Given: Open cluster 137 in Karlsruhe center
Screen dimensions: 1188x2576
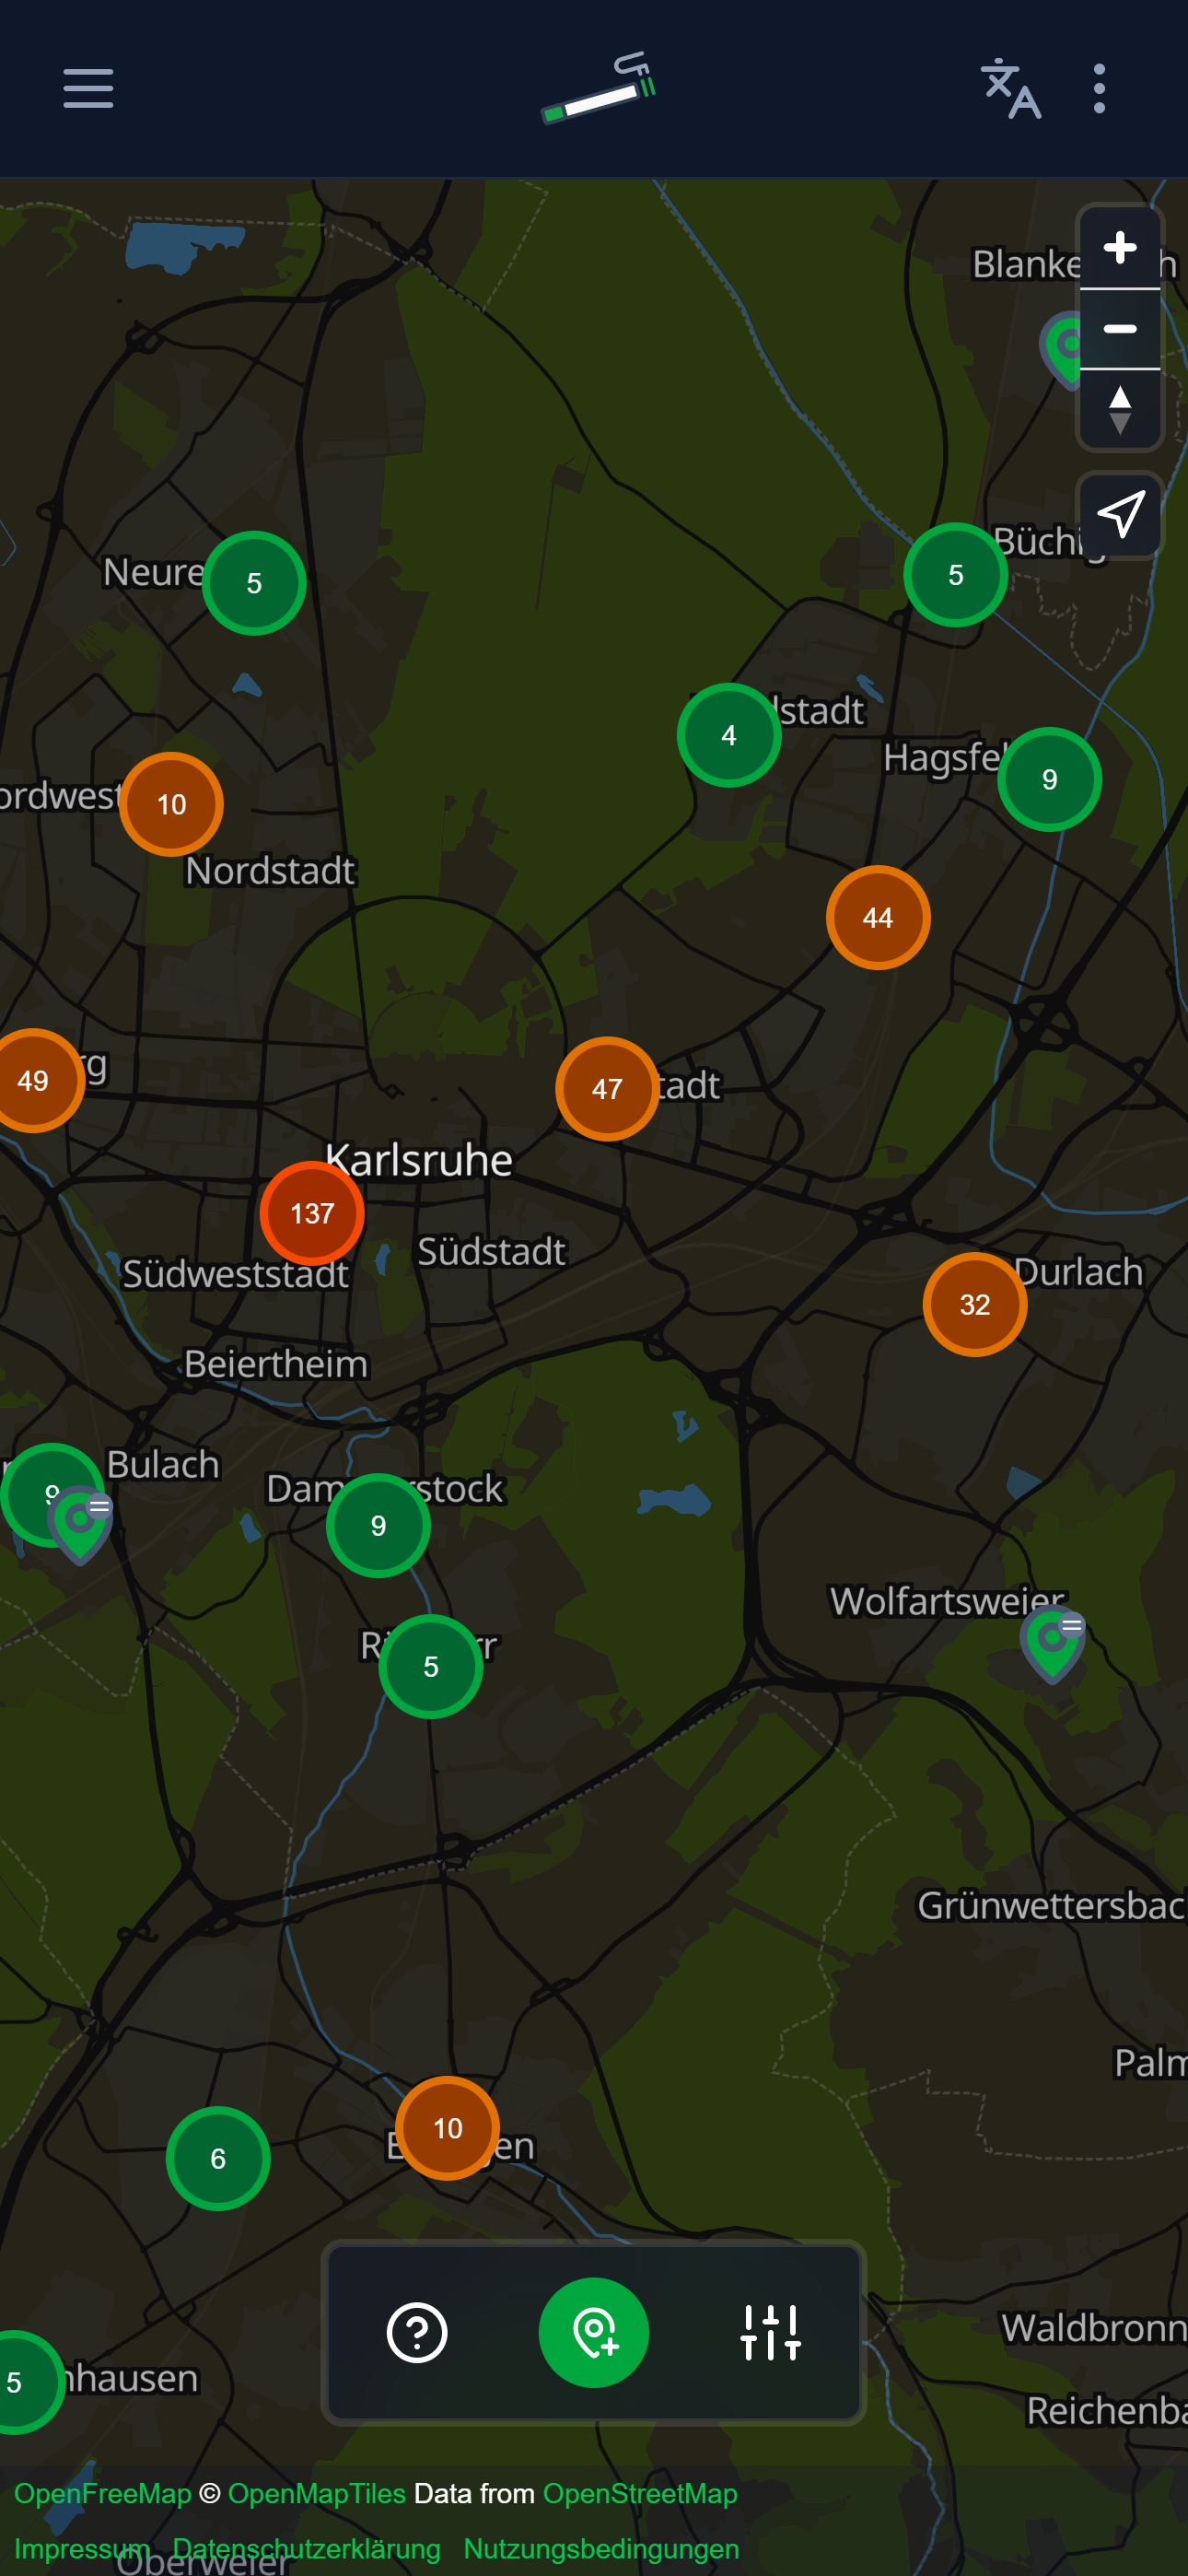Looking at the screenshot, I should click(x=312, y=1213).
